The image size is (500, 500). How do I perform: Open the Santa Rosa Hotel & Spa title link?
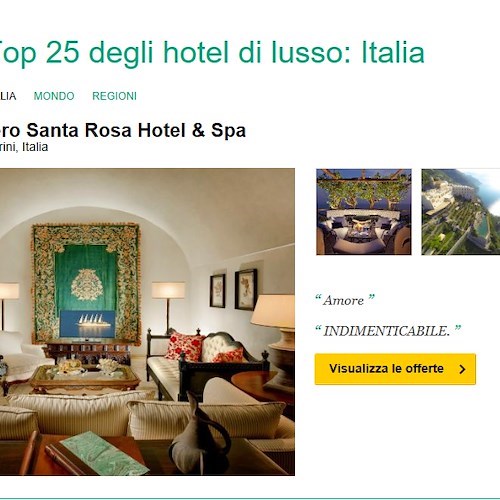point(123,130)
